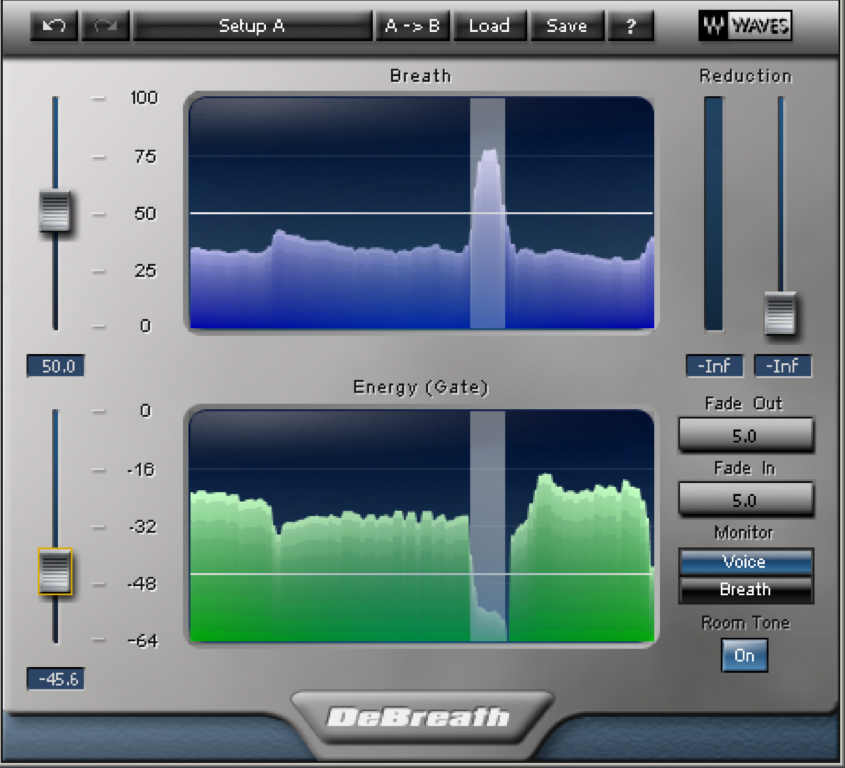Click the Breath threshold slider handle
The width and height of the screenshot is (845, 768).
(55, 211)
